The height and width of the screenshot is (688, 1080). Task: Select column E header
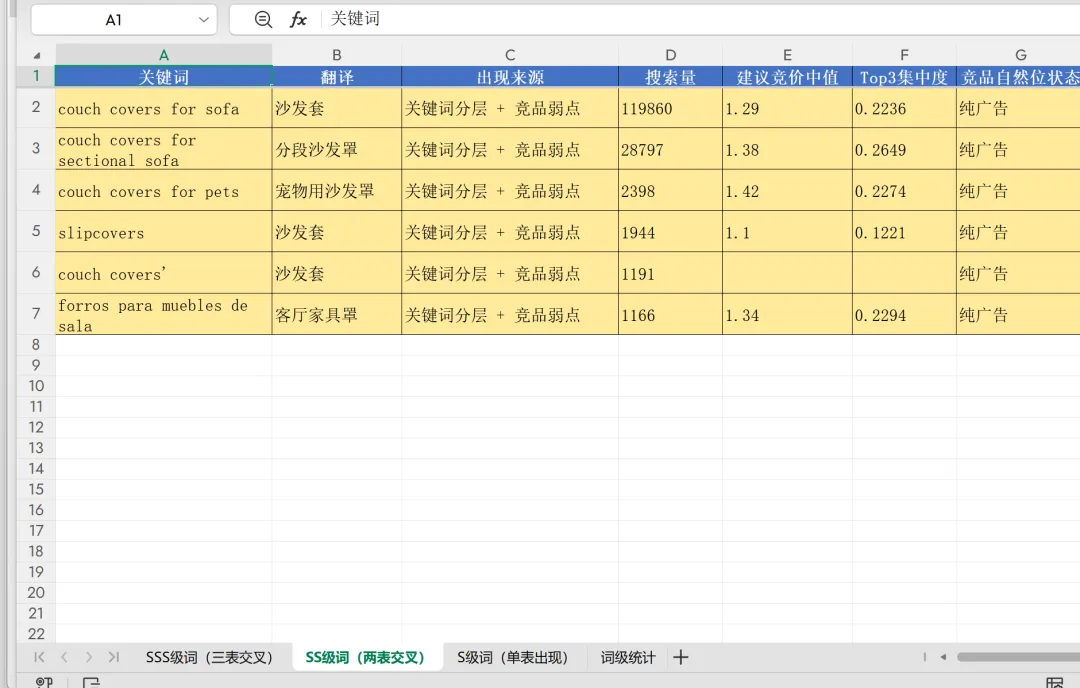pyautogui.click(x=787, y=55)
